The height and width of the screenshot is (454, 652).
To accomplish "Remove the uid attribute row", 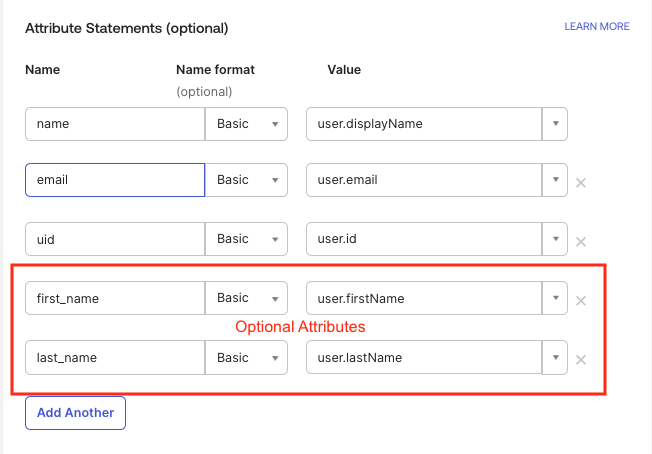I will pos(580,240).
